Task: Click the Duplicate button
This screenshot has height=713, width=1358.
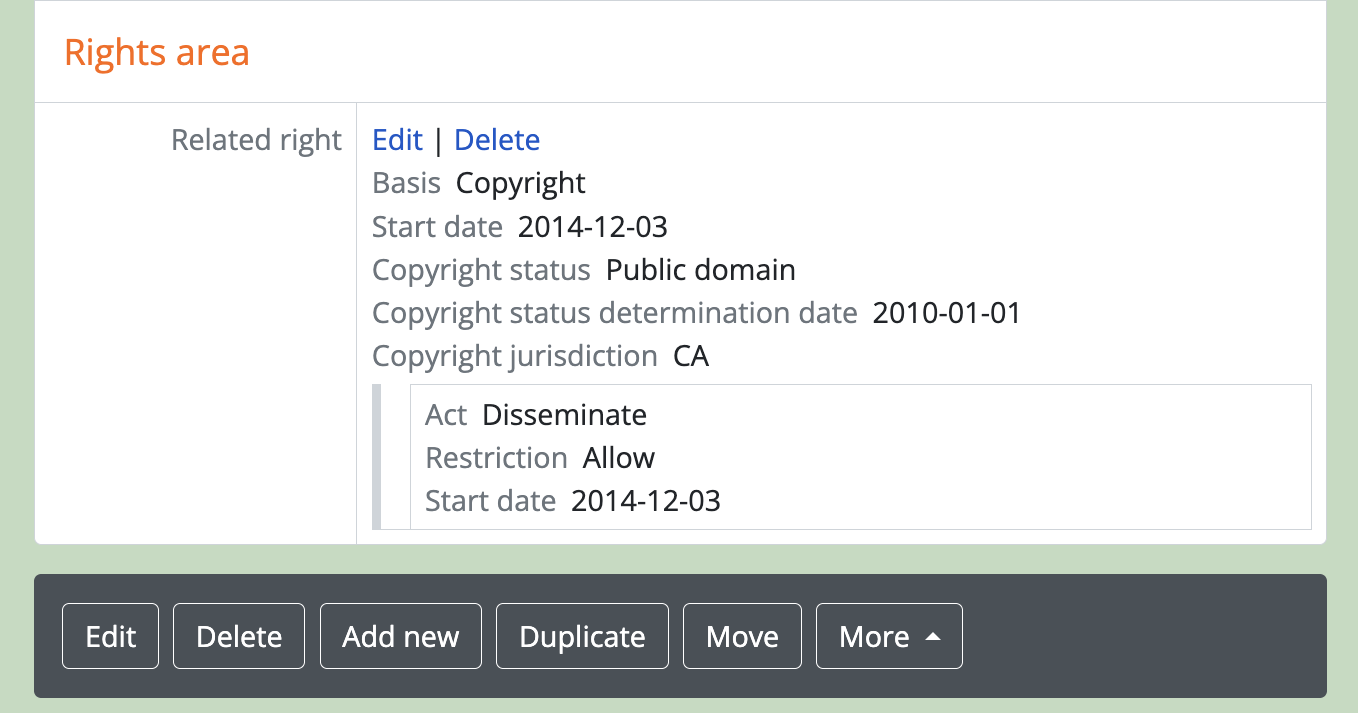Action: point(582,637)
